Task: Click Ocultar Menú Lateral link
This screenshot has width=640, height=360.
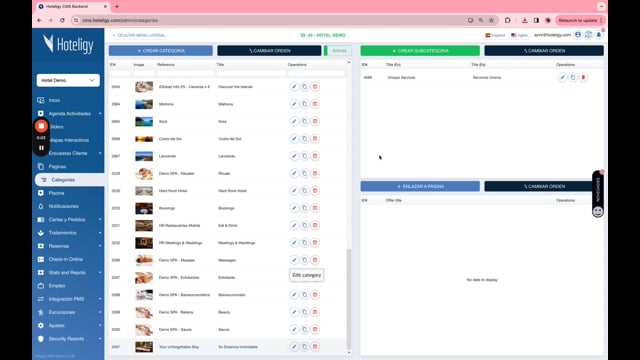Action: (139, 36)
